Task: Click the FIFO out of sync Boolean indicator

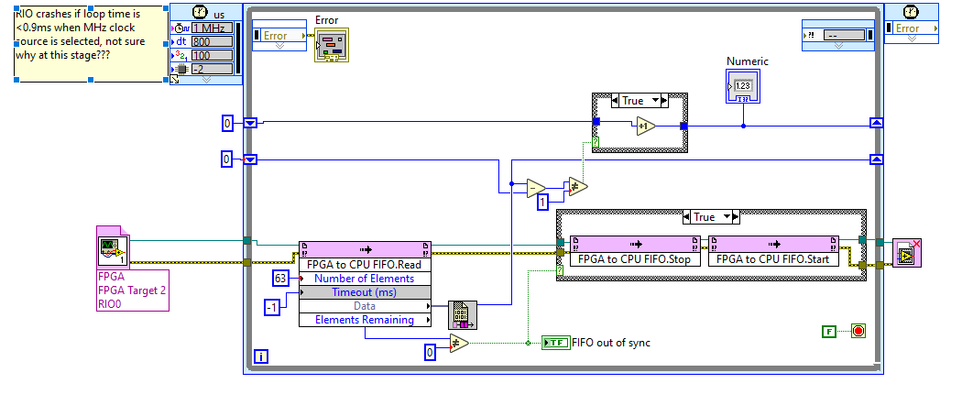Action: [x=555, y=343]
